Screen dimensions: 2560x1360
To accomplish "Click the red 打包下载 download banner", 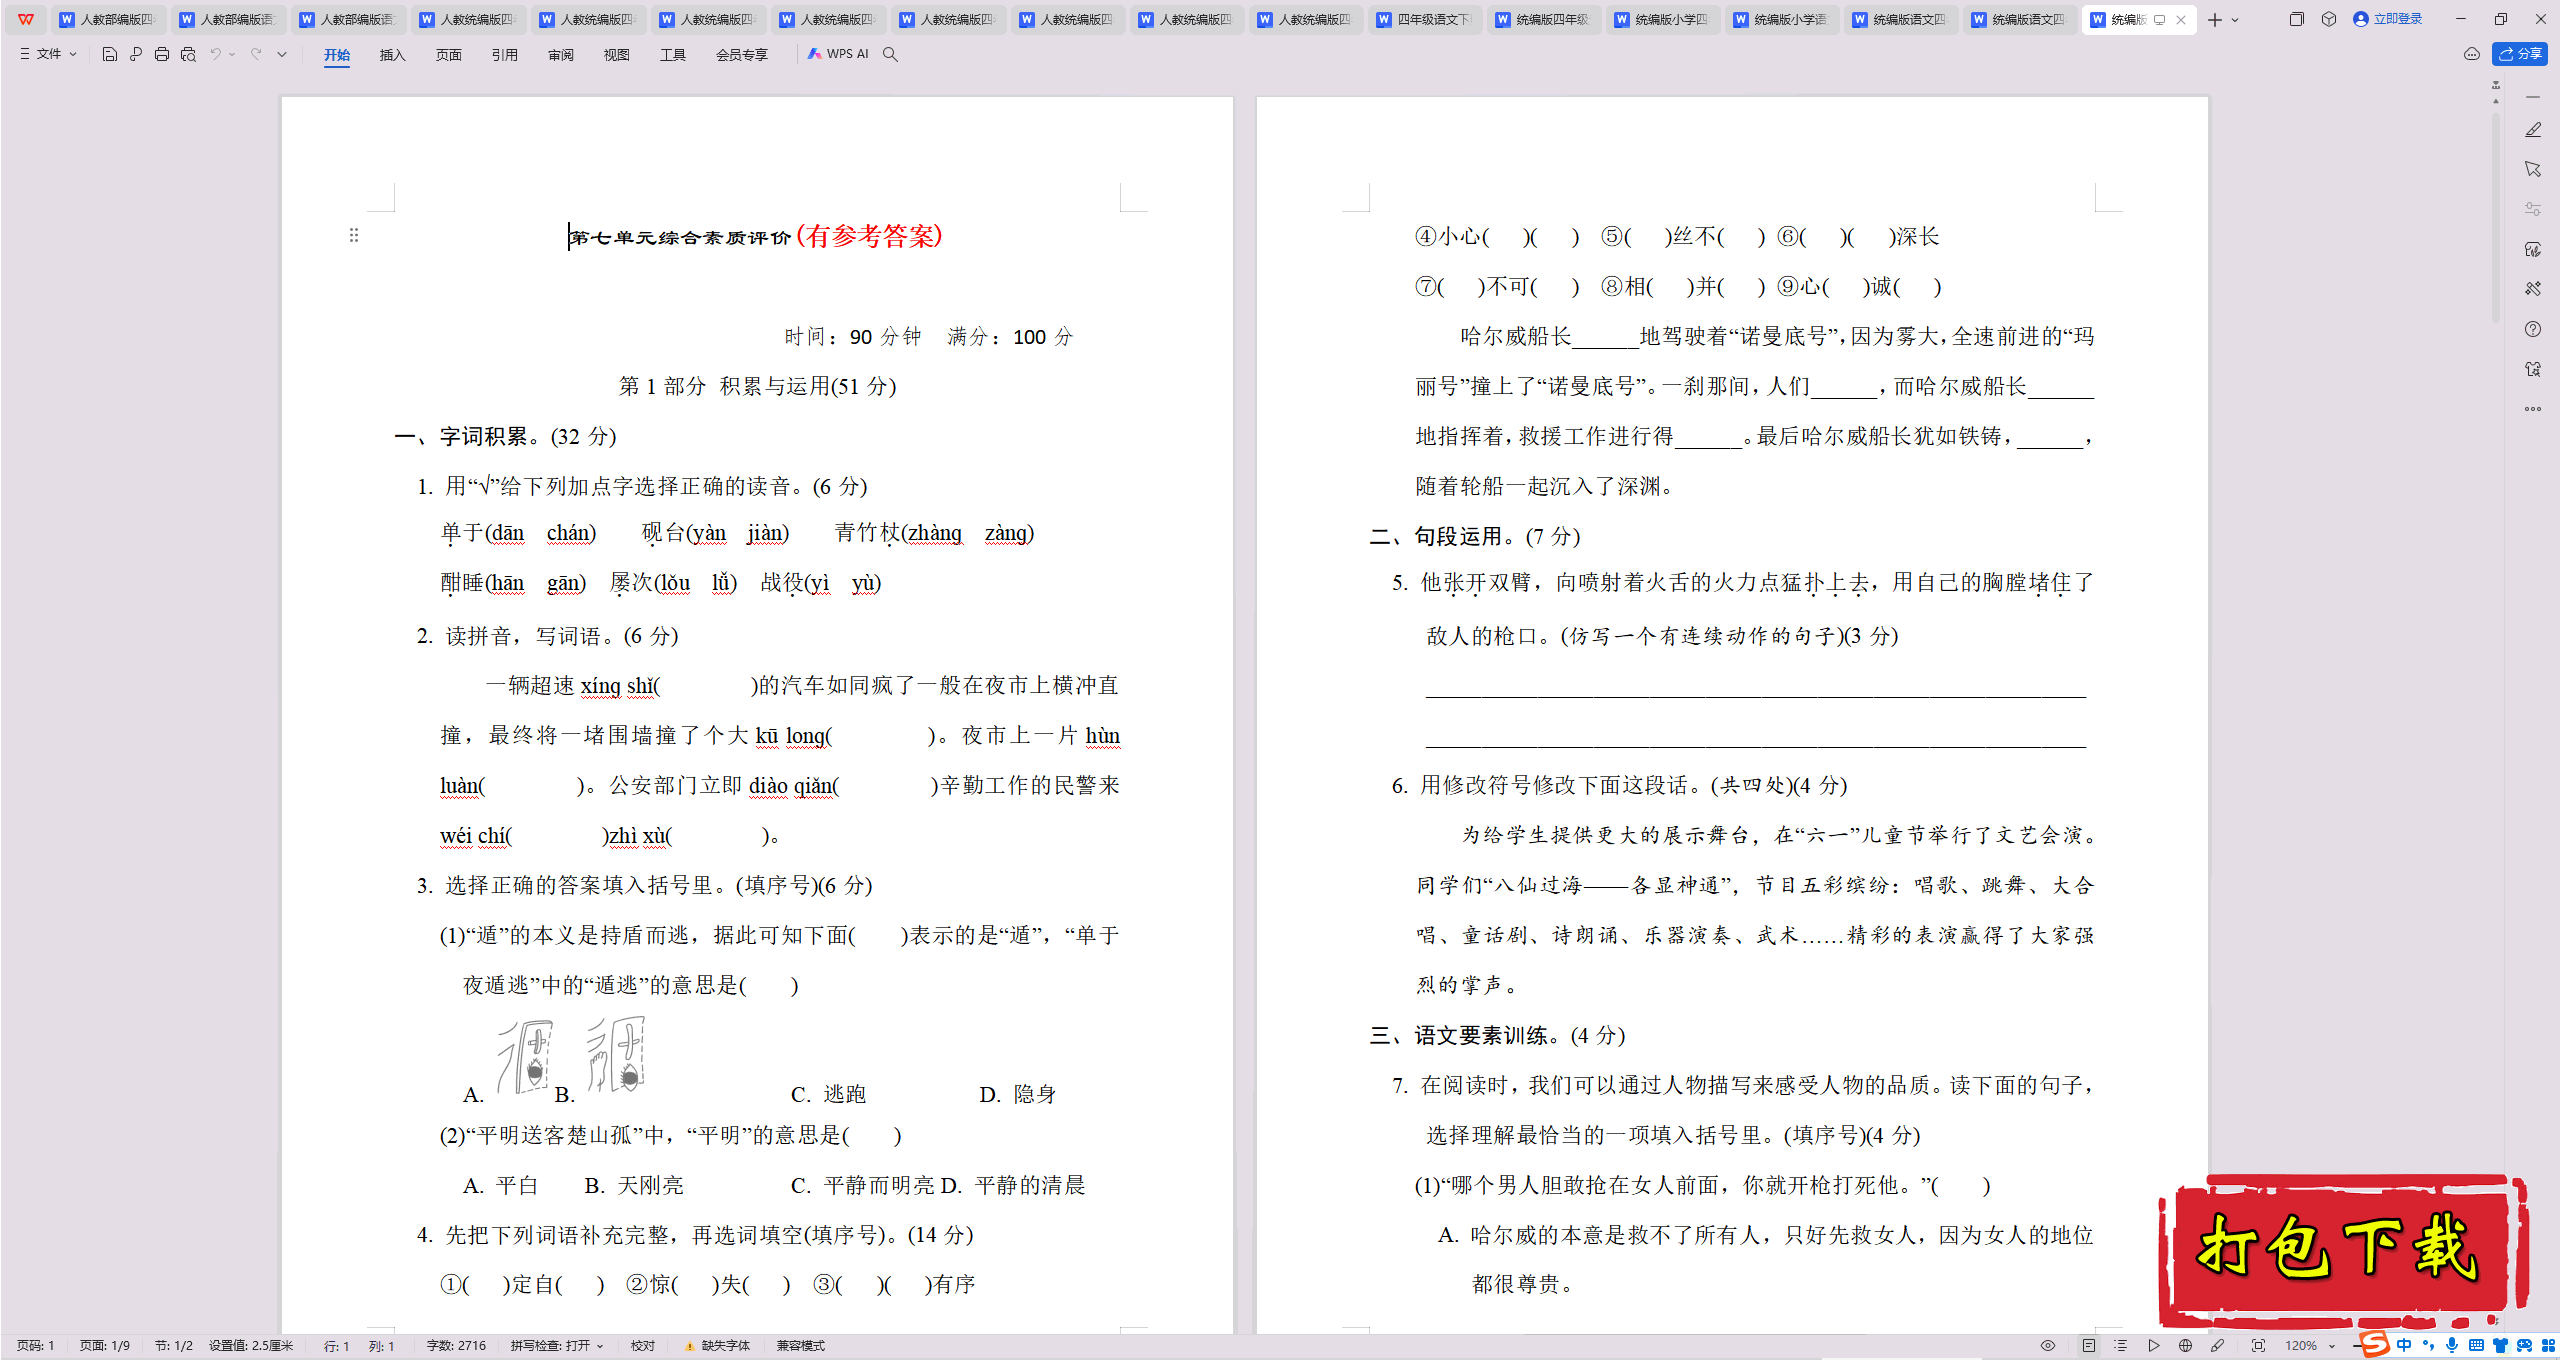I will 2342,1250.
